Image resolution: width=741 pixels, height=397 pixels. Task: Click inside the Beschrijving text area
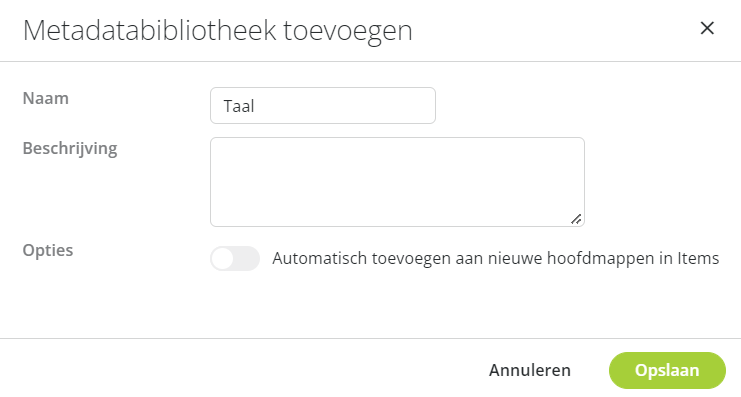[x=397, y=182]
